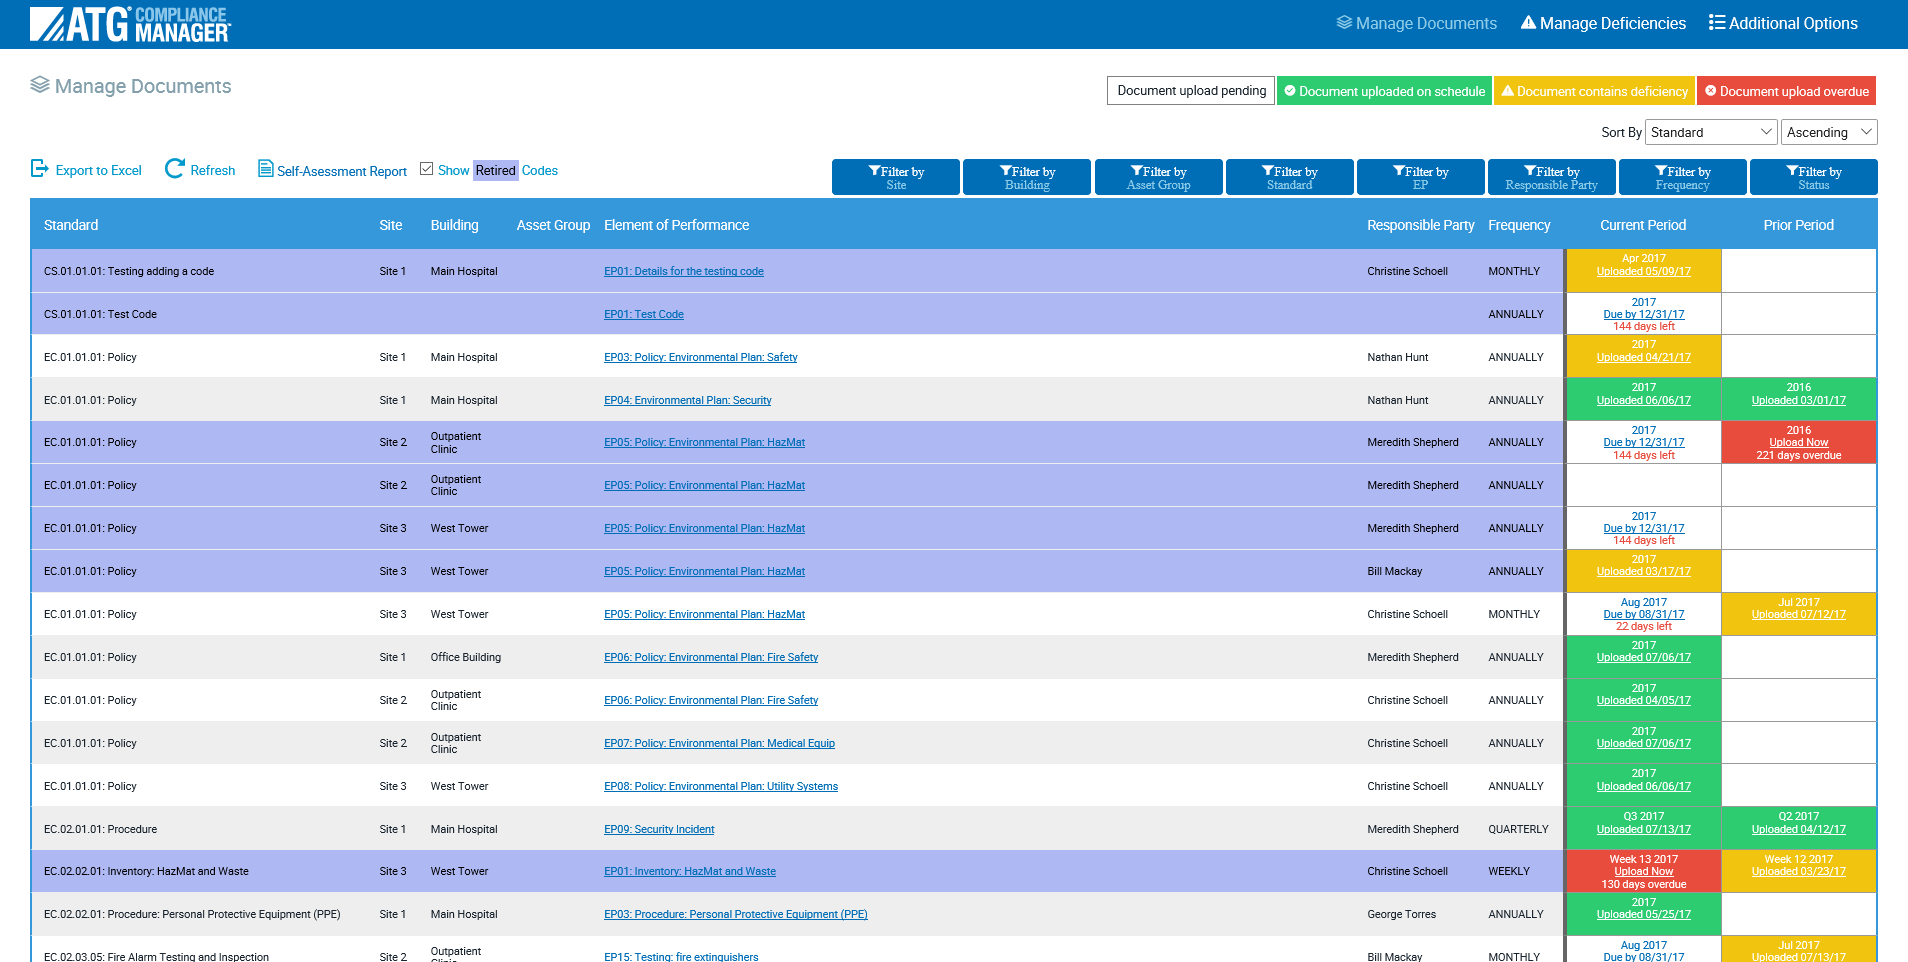Viewport: 1908px width, 962px height.
Task: Click Document upload pending legend box
Action: 1191,90
